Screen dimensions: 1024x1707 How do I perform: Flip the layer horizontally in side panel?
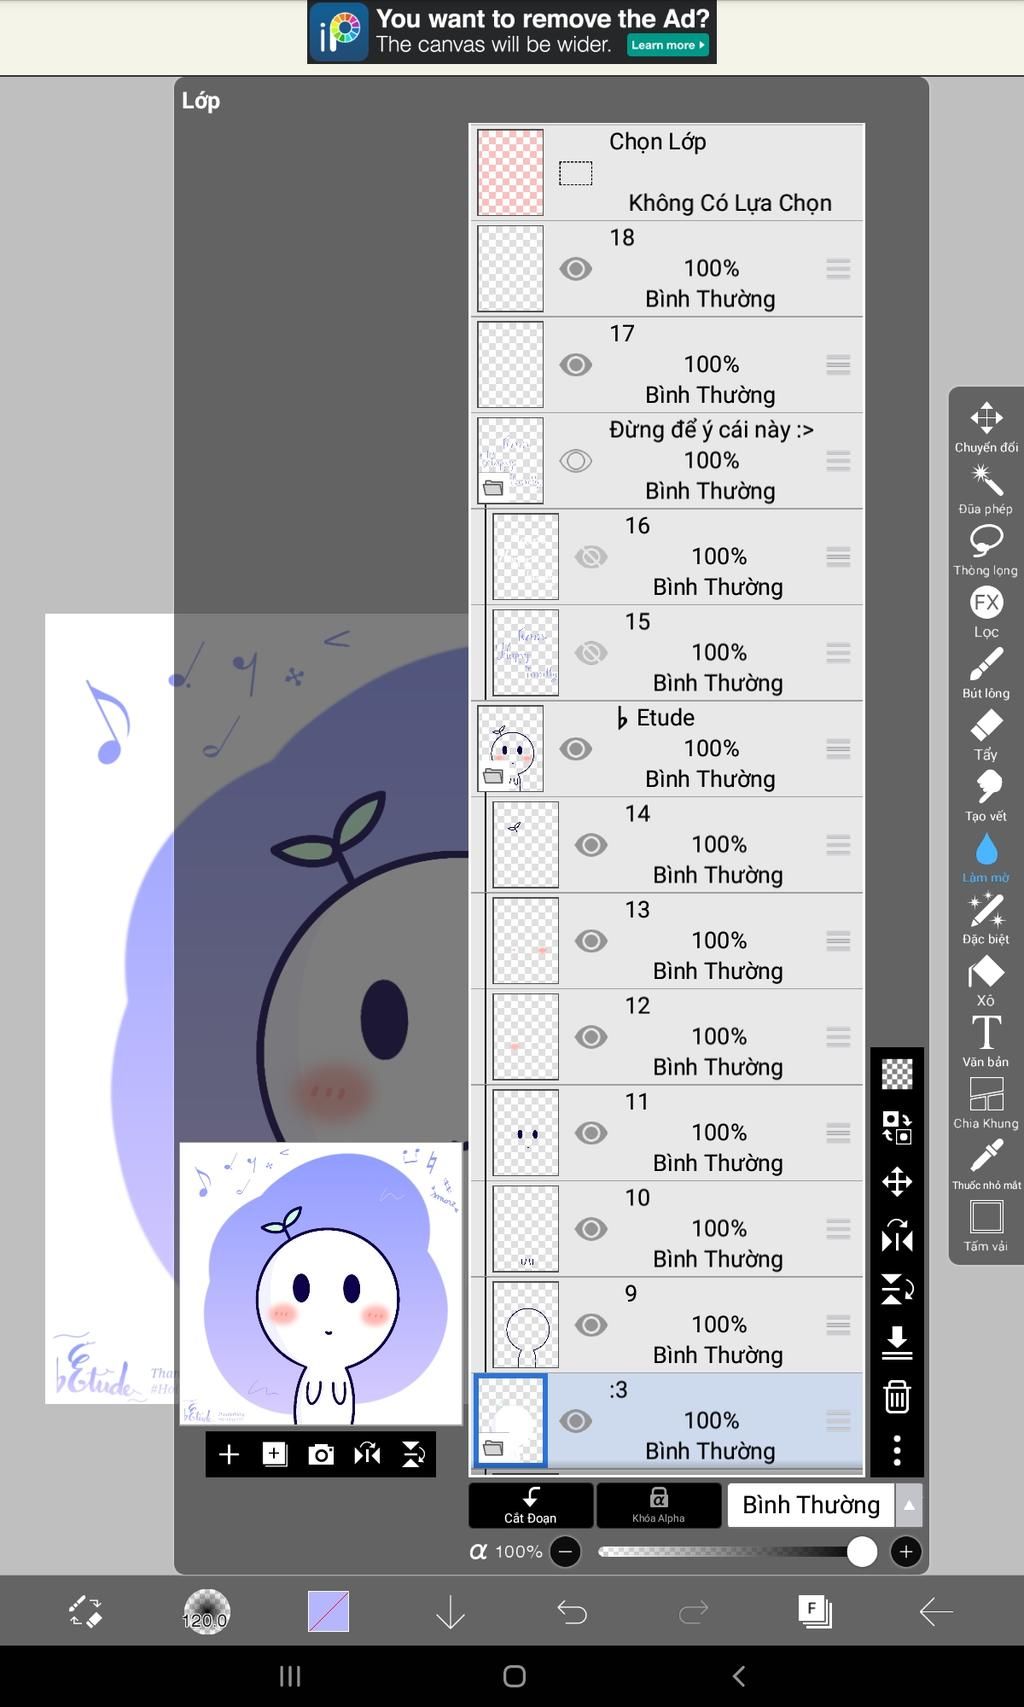point(897,1236)
